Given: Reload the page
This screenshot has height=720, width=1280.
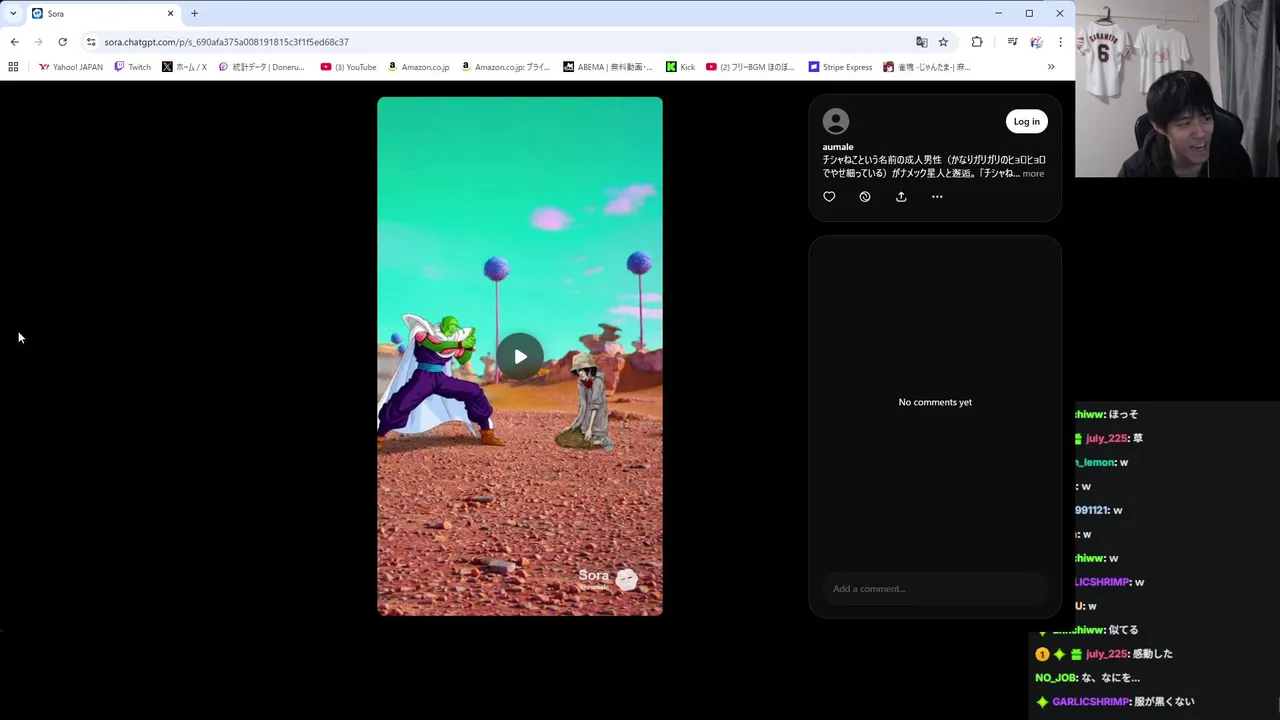Looking at the screenshot, I should 62,42.
